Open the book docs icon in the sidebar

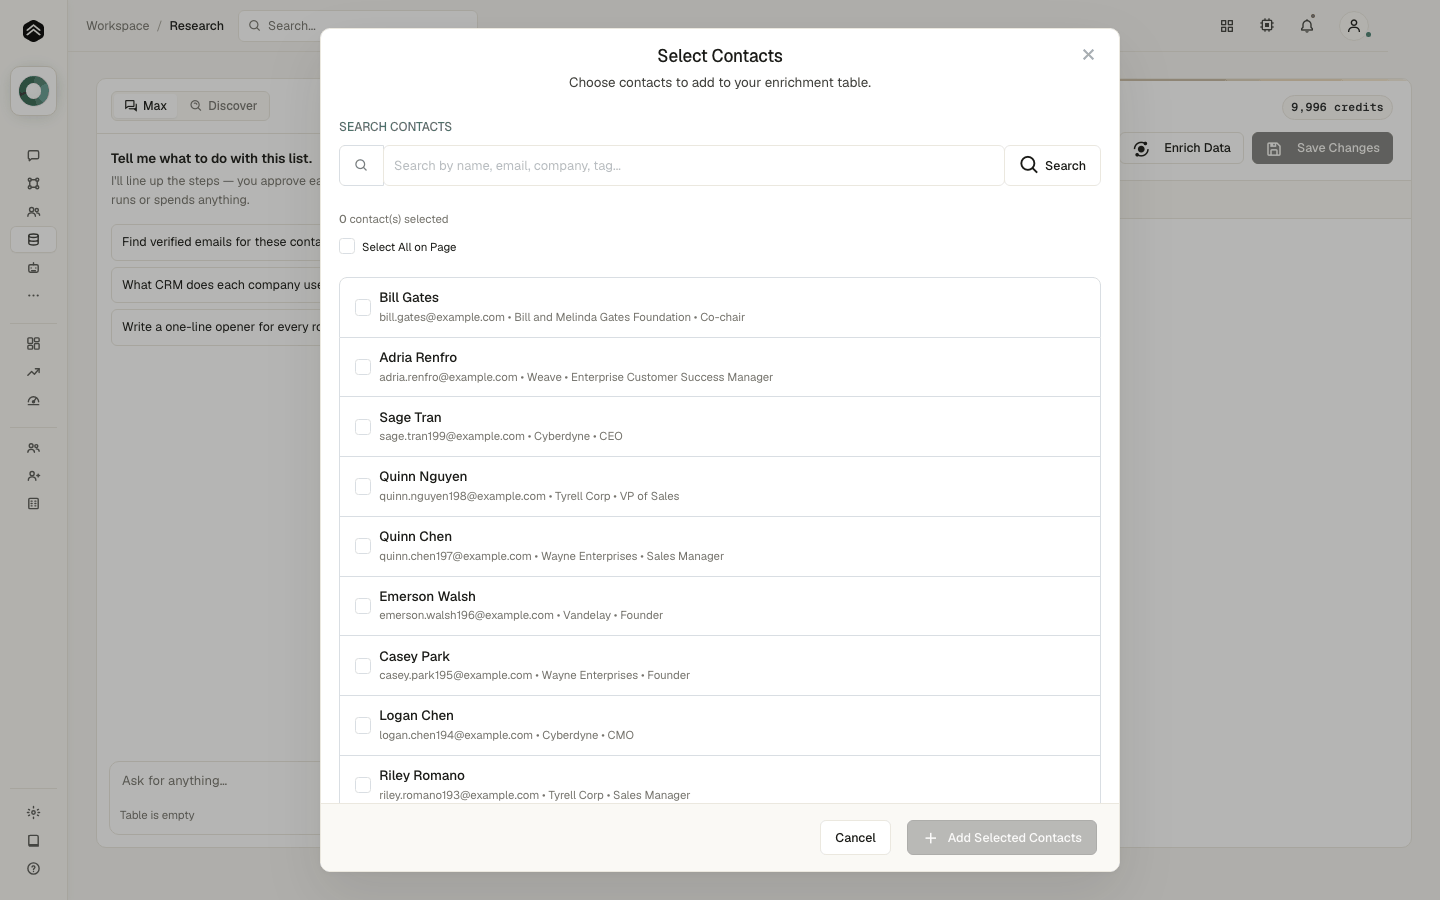pyautogui.click(x=33, y=841)
